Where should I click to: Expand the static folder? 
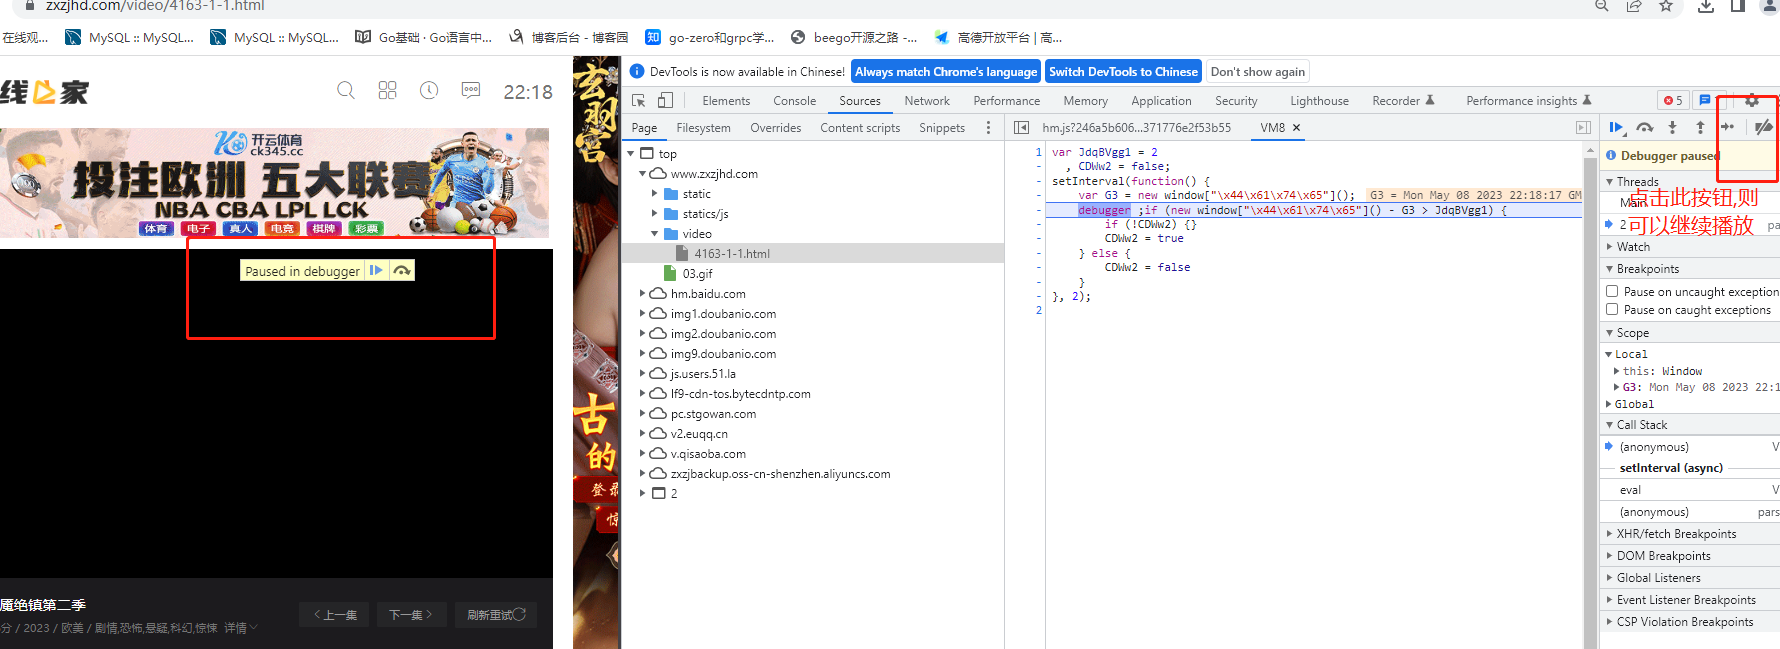click(x=655, y=194)
